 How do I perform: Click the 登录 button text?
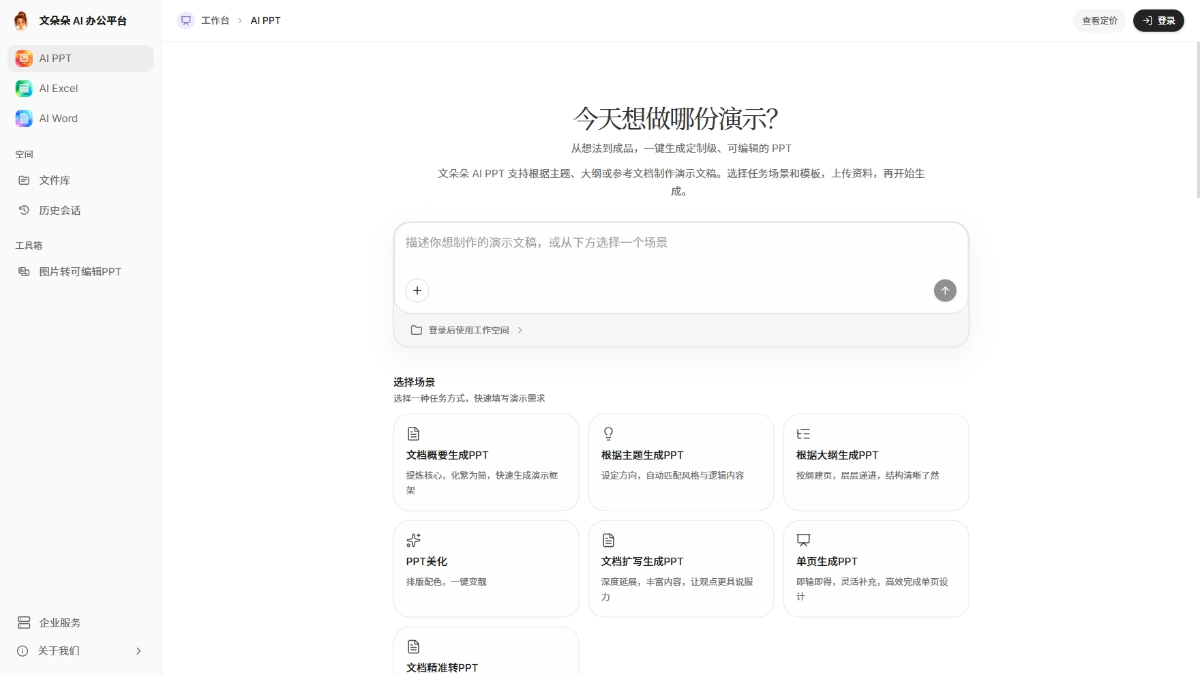[x=1166, y=20]
